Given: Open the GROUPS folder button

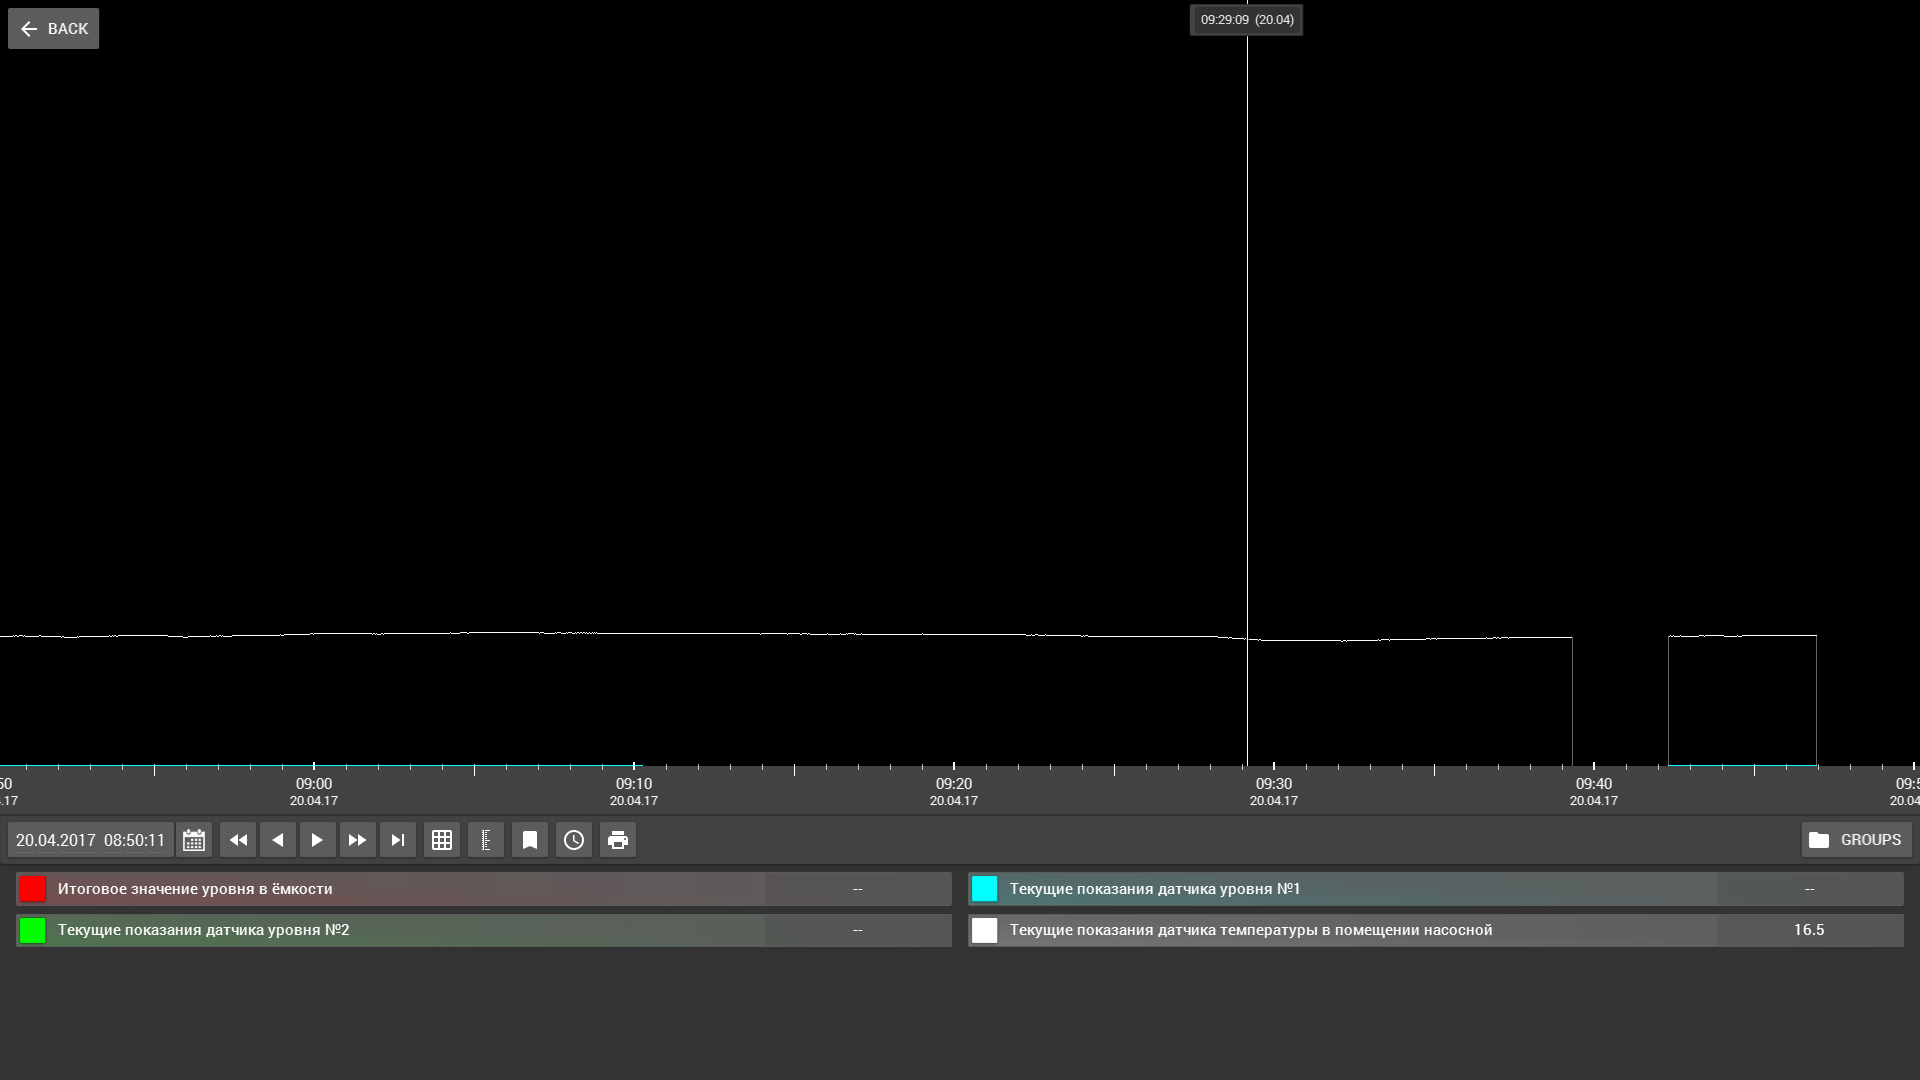Looking at the screenshot, I should 1856,840.
